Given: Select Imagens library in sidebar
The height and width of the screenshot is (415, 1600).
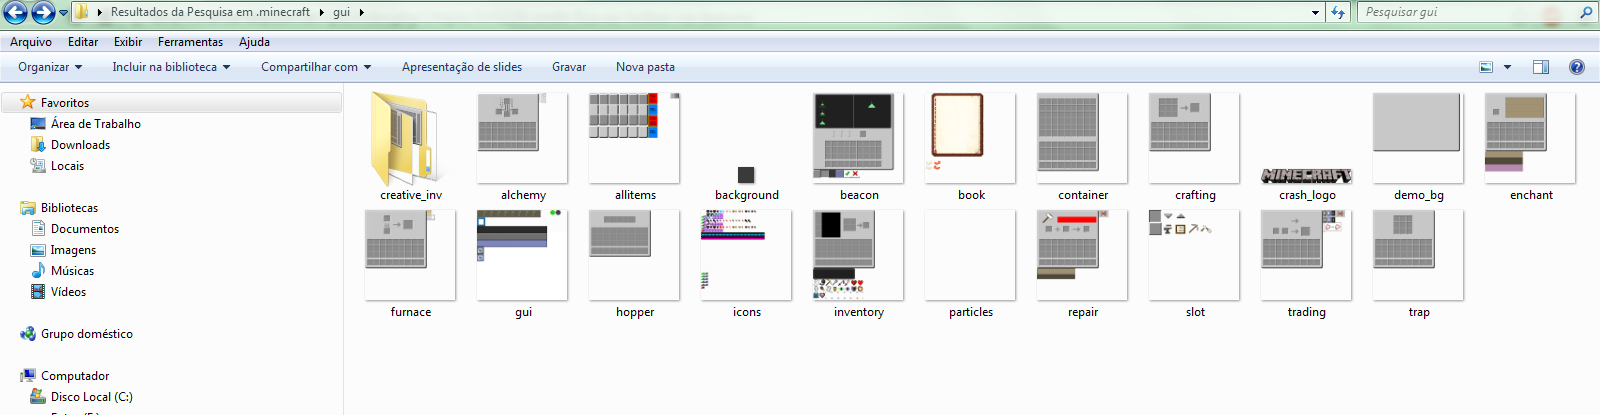Looking at the screenshot, I should 73,250.
